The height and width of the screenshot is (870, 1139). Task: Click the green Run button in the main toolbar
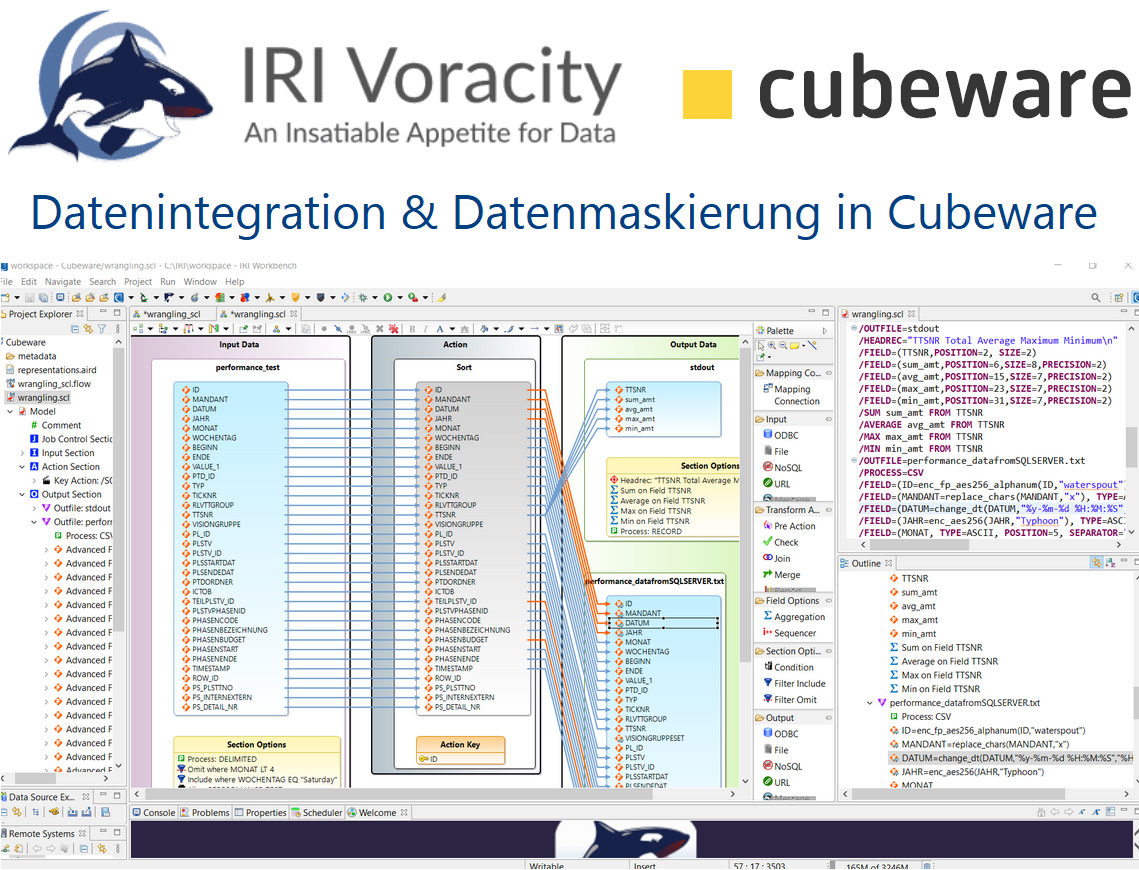click(388, 297)
